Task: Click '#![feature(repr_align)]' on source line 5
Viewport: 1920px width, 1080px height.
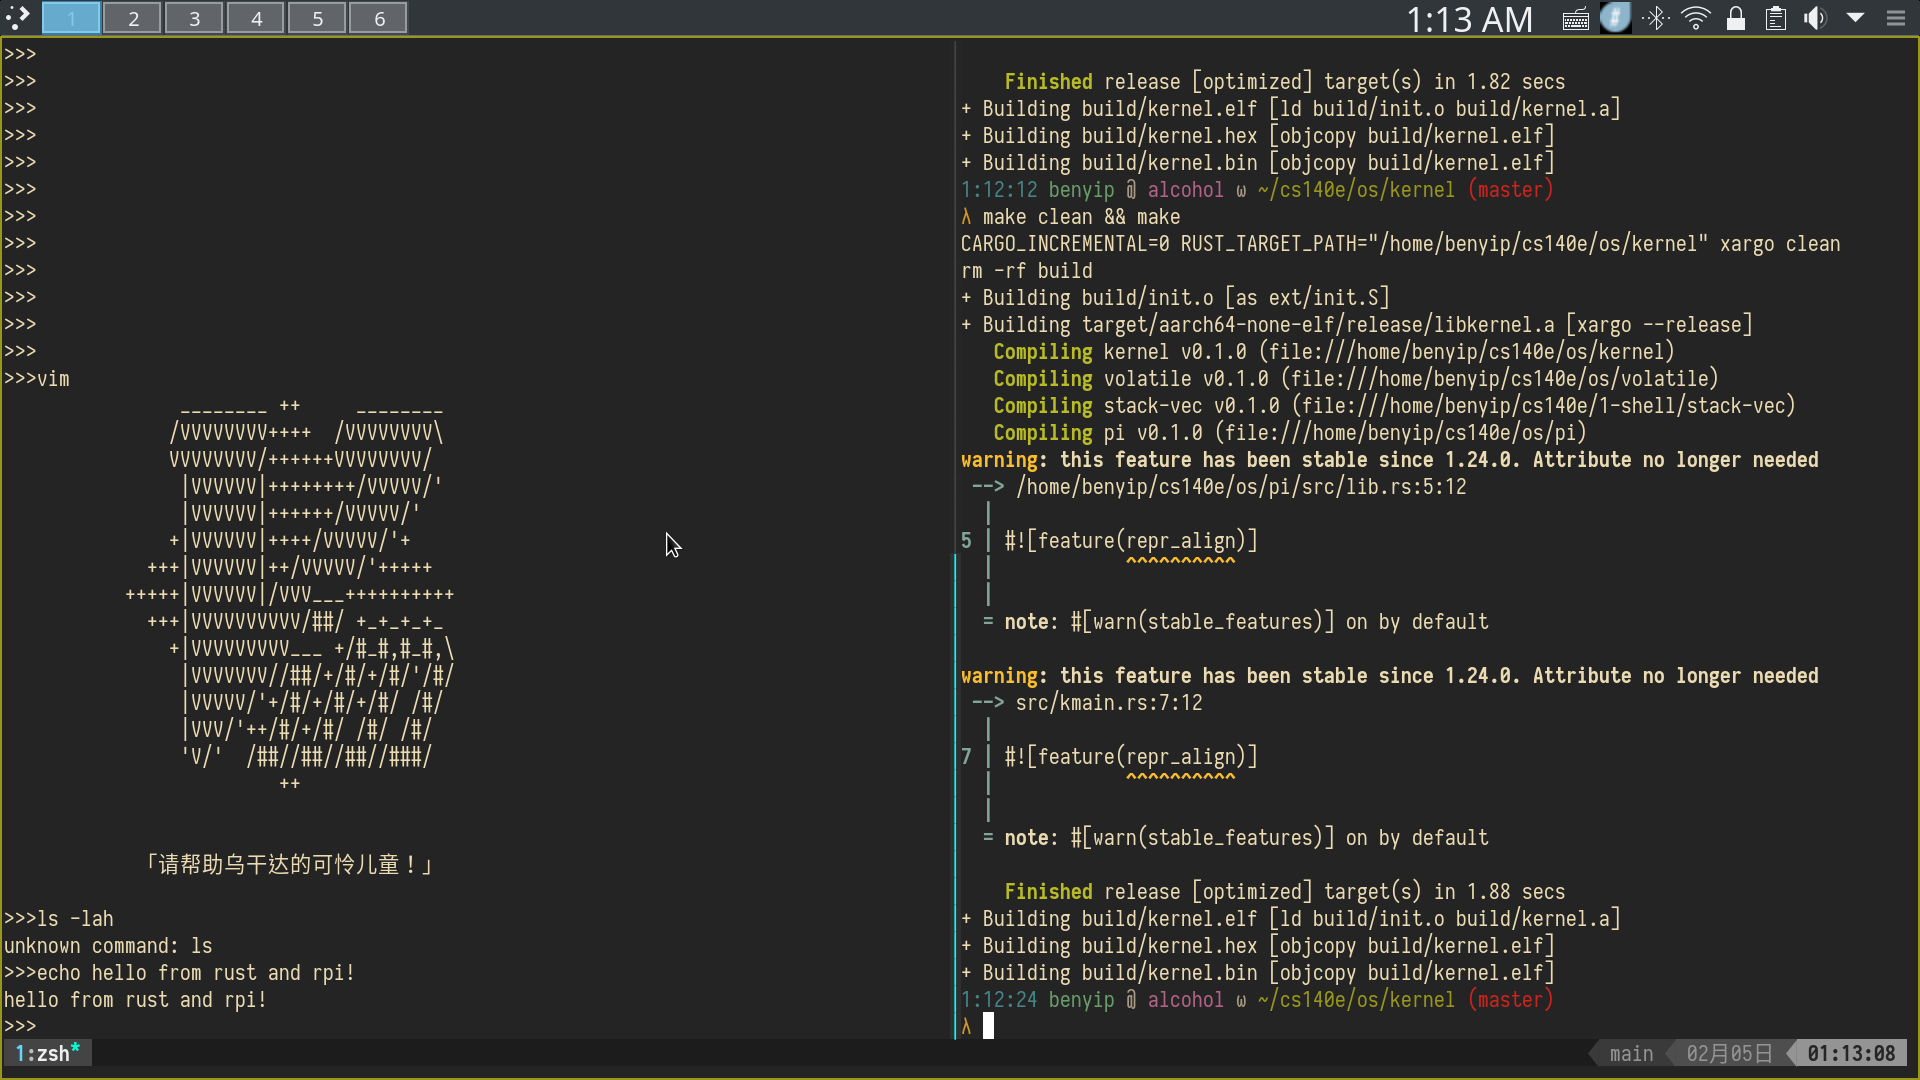Action: (1131, 541)
